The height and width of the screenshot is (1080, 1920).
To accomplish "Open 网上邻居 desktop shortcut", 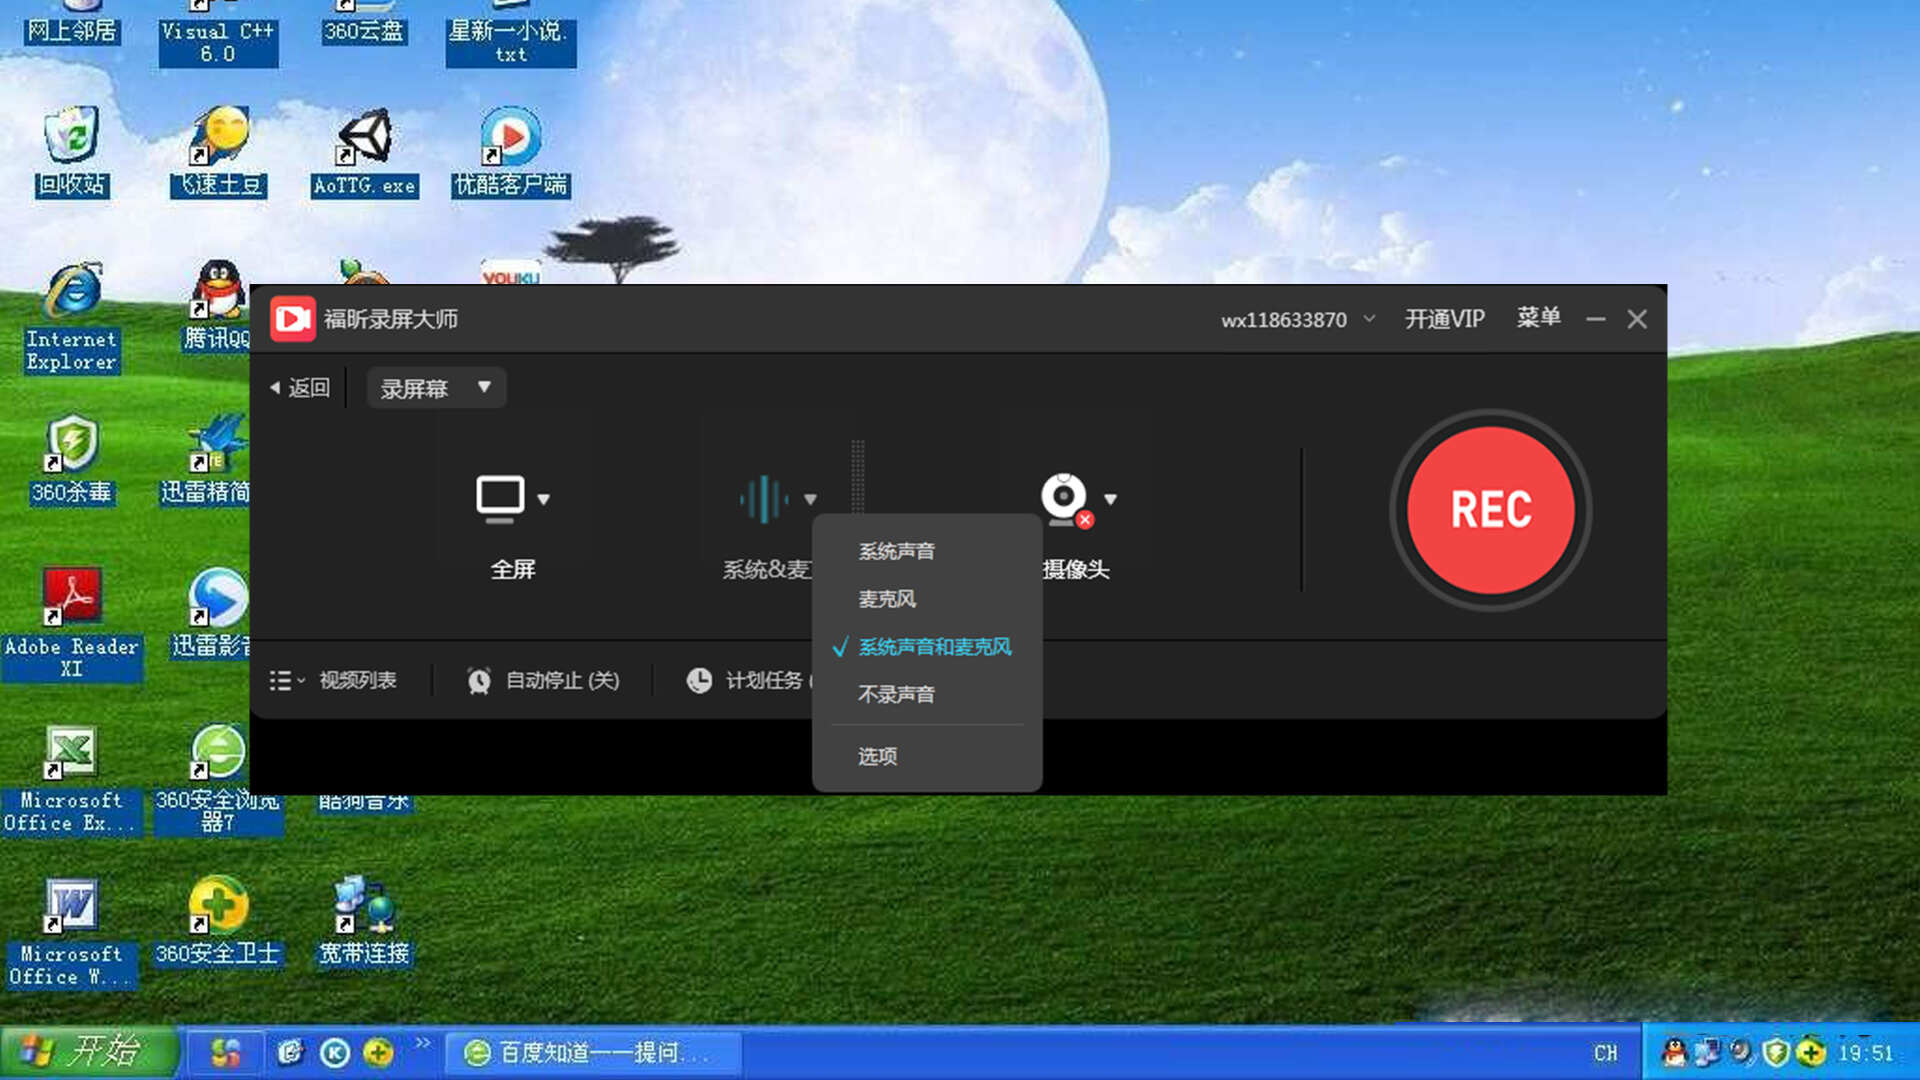I will tap(71, 24).
